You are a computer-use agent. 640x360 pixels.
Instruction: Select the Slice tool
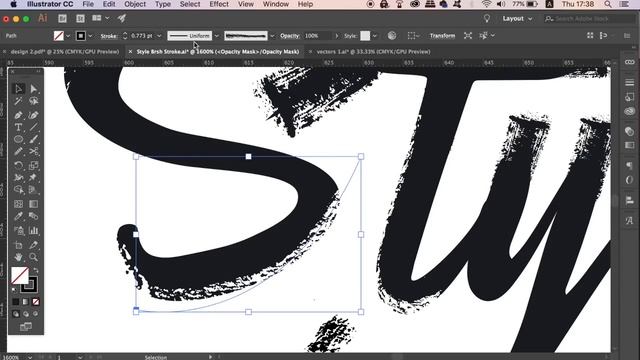coord(33,245)
